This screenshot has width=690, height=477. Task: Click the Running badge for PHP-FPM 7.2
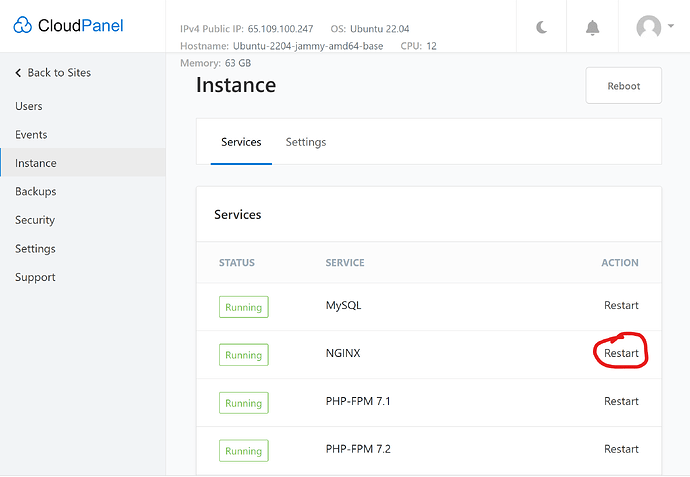[x=244, y=451]
